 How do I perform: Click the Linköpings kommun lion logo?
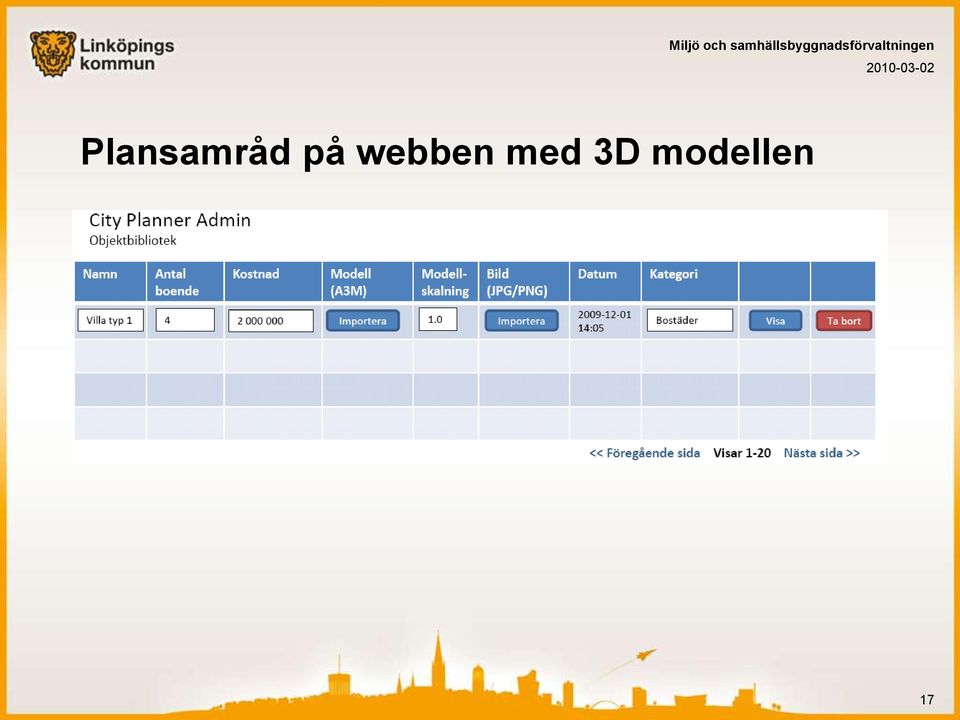pos(53,53)
